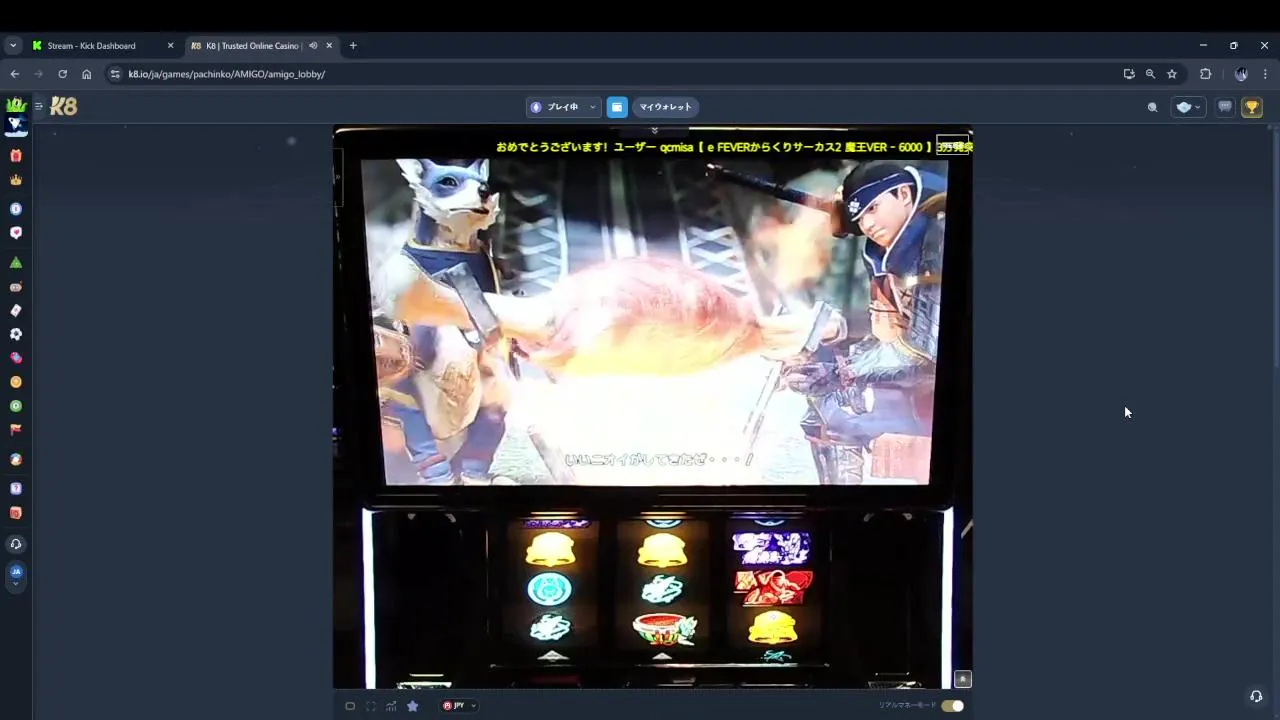Close the Kick Dashboard tab

(x=170, y=46)
